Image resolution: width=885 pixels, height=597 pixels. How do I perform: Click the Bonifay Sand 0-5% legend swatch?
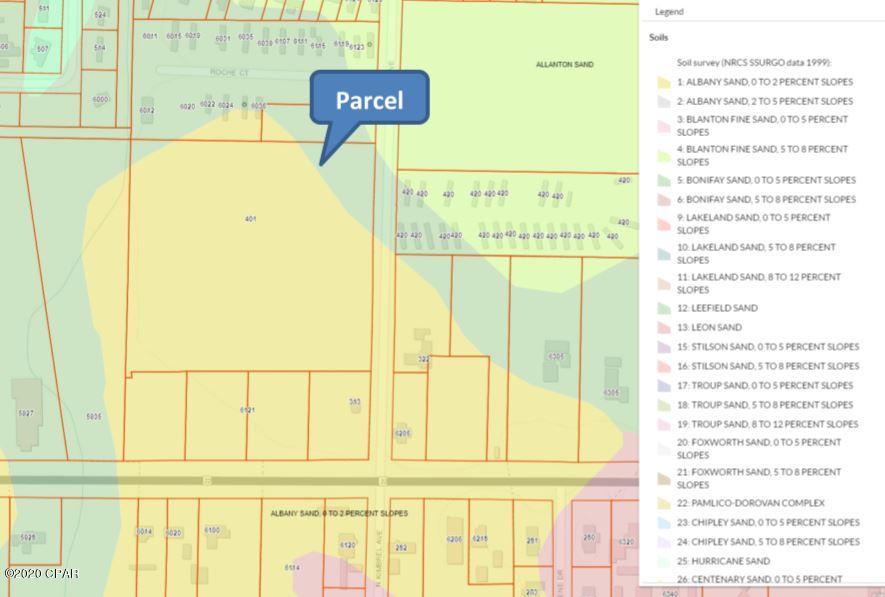click(x=663, y=180)
